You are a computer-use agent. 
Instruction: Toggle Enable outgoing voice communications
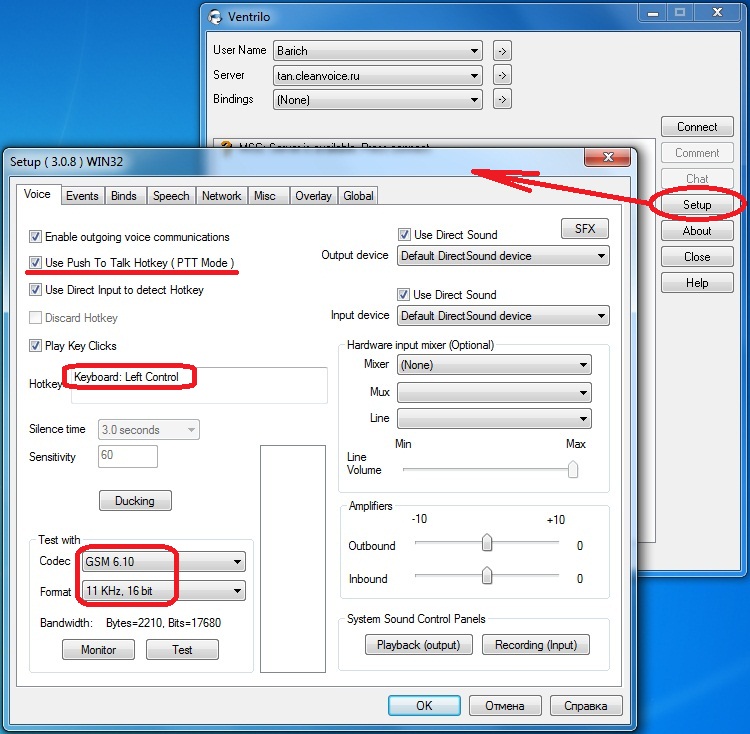pyautogui.click(x=35, y=237)
